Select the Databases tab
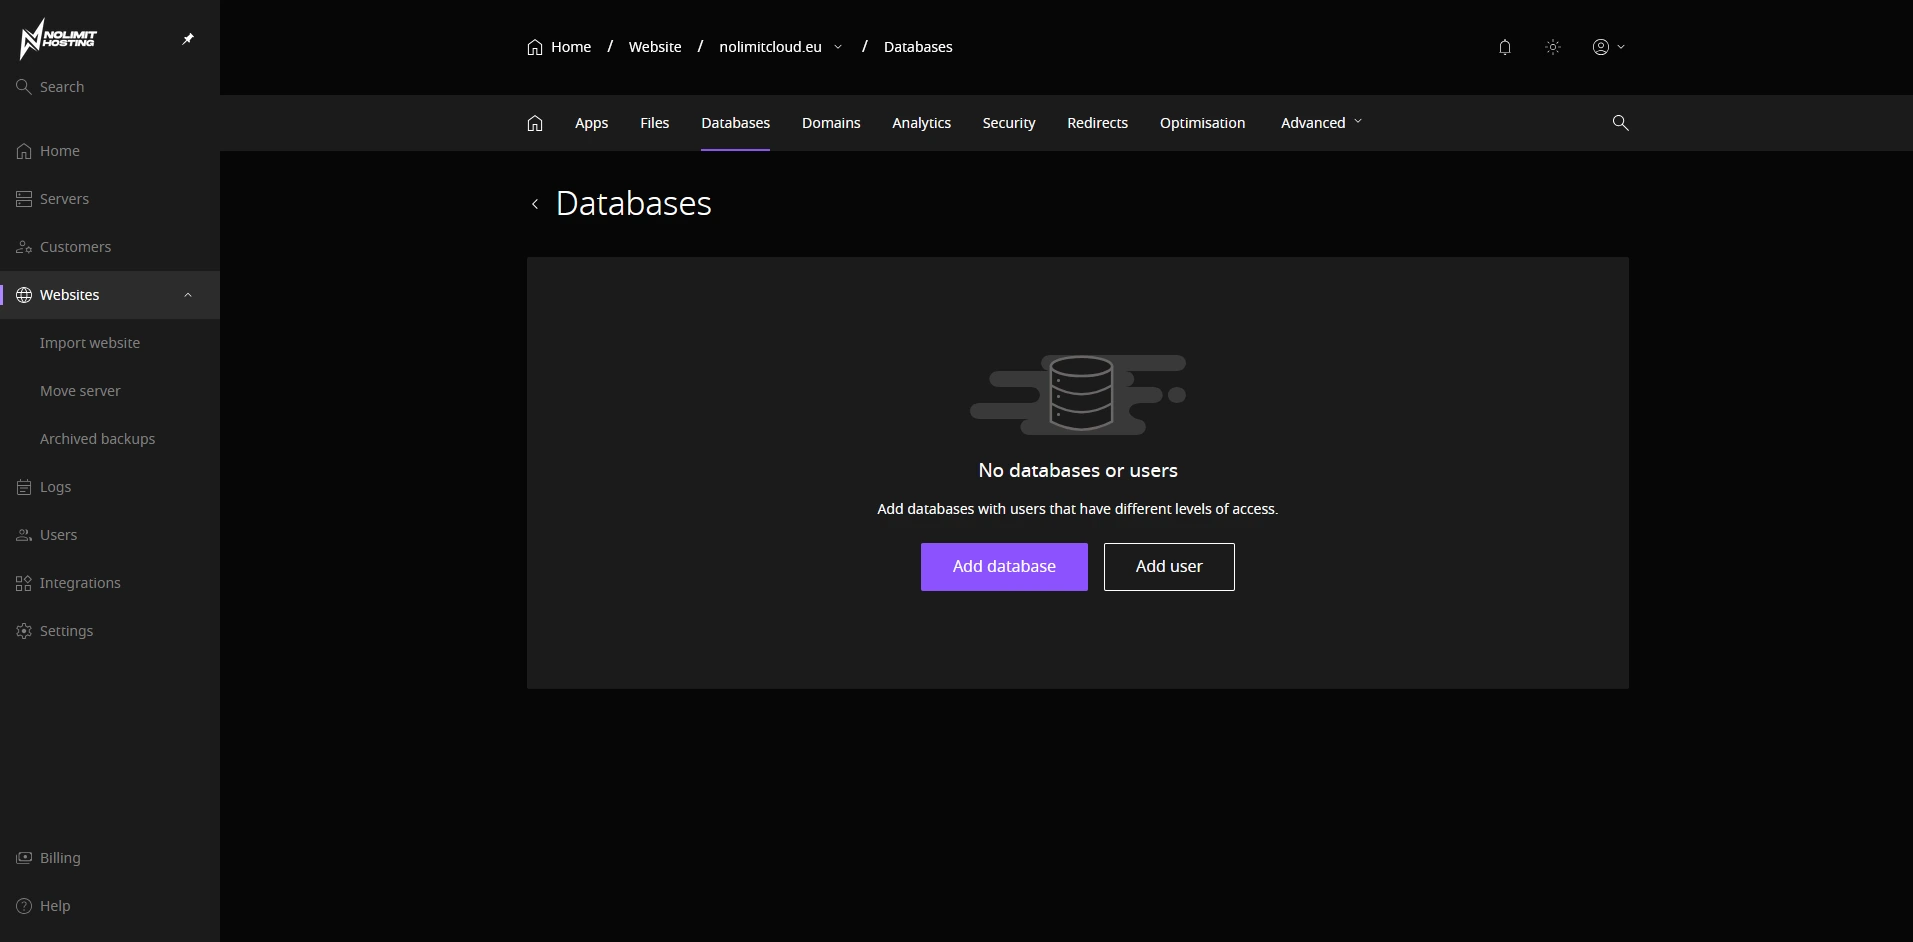Viewport: 1913px width, 942px height. (x=735, y=123)
